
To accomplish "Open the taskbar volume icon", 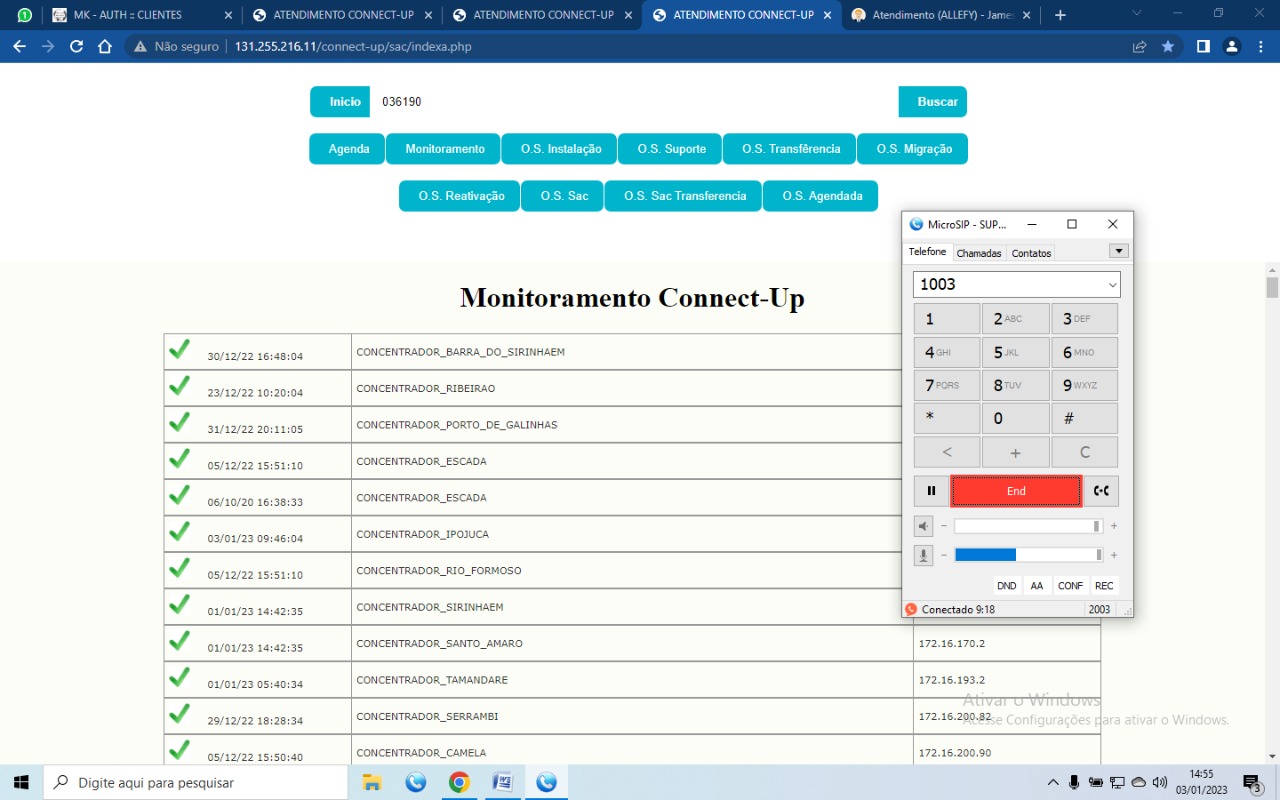I will [1160, 782].
